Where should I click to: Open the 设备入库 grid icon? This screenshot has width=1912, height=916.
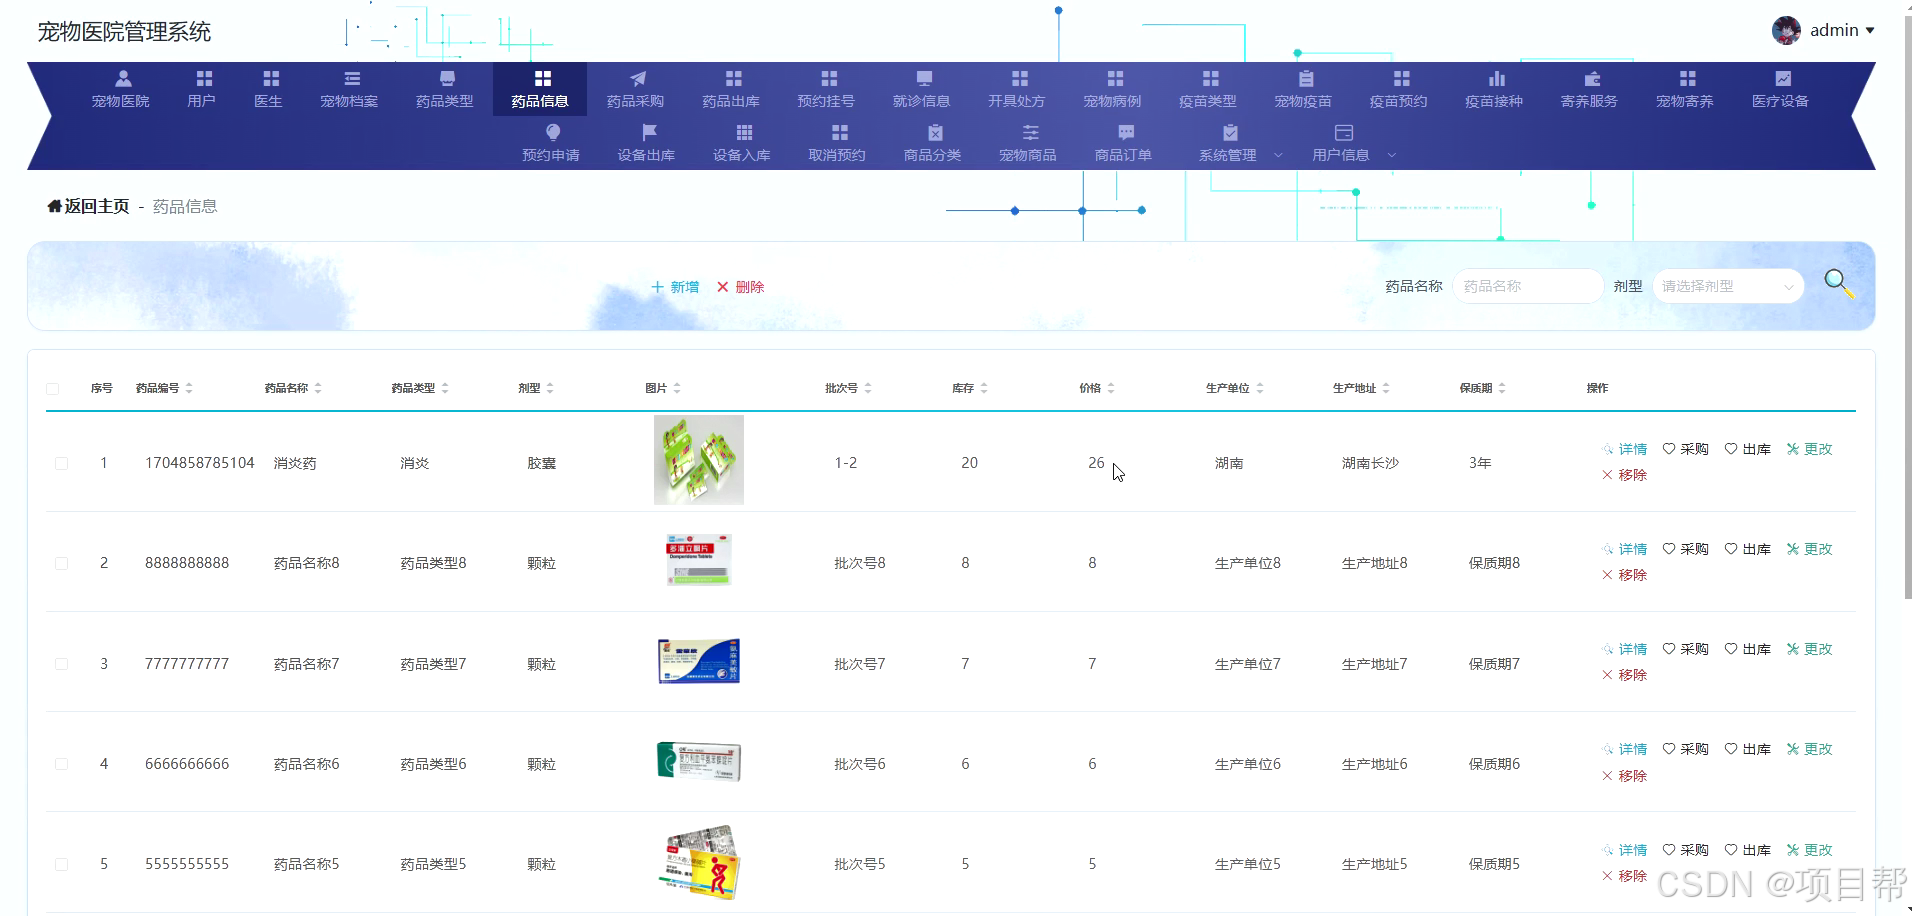click(x=743, y=132)
